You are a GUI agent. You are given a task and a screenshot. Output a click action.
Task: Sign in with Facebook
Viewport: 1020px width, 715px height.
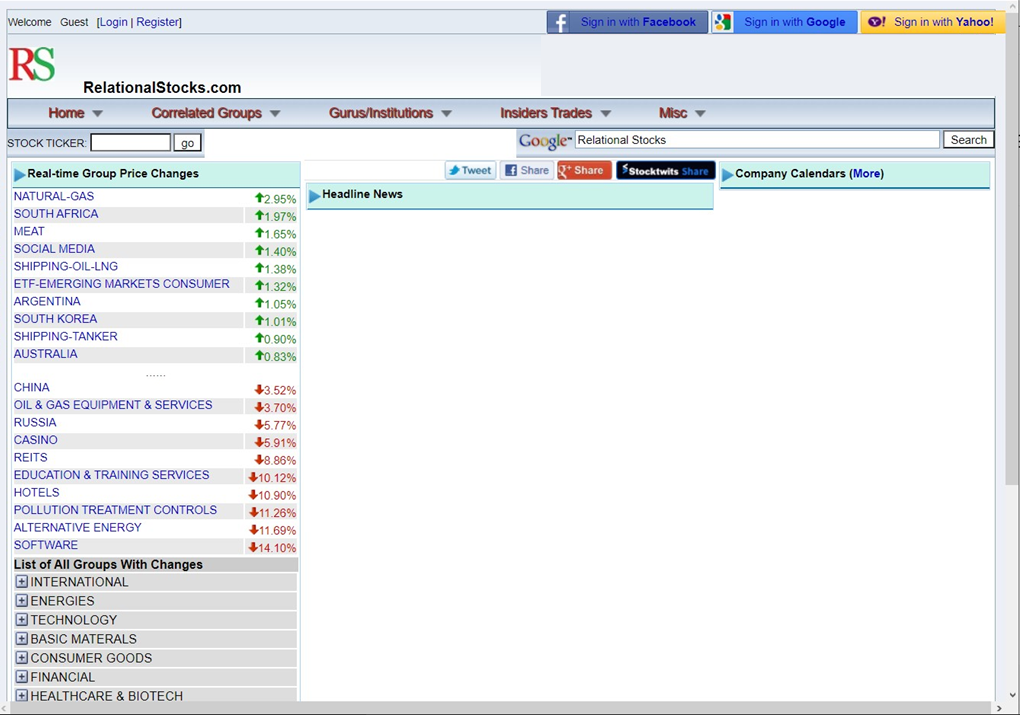pos(627,22)
